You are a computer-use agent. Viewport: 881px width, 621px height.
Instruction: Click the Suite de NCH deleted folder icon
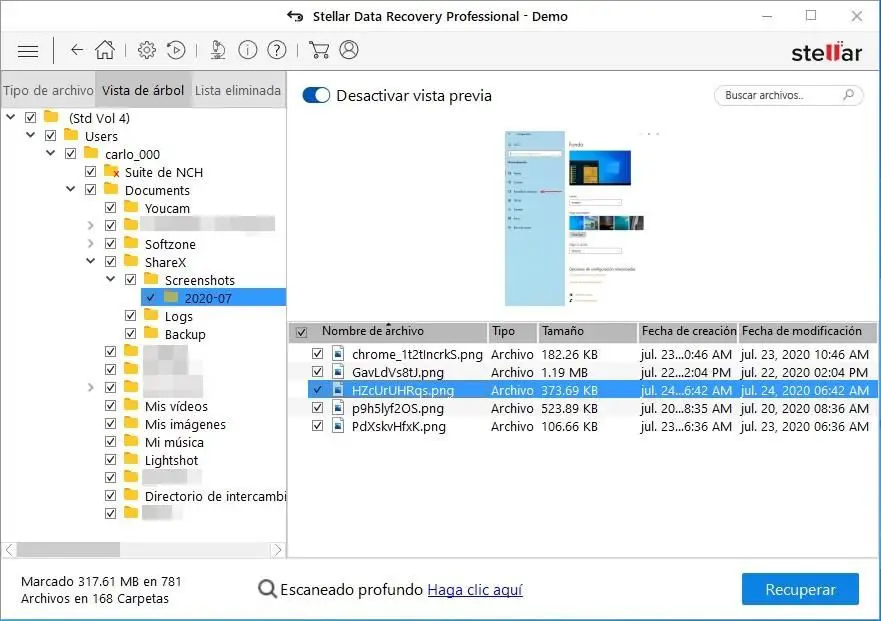point(111,171)
